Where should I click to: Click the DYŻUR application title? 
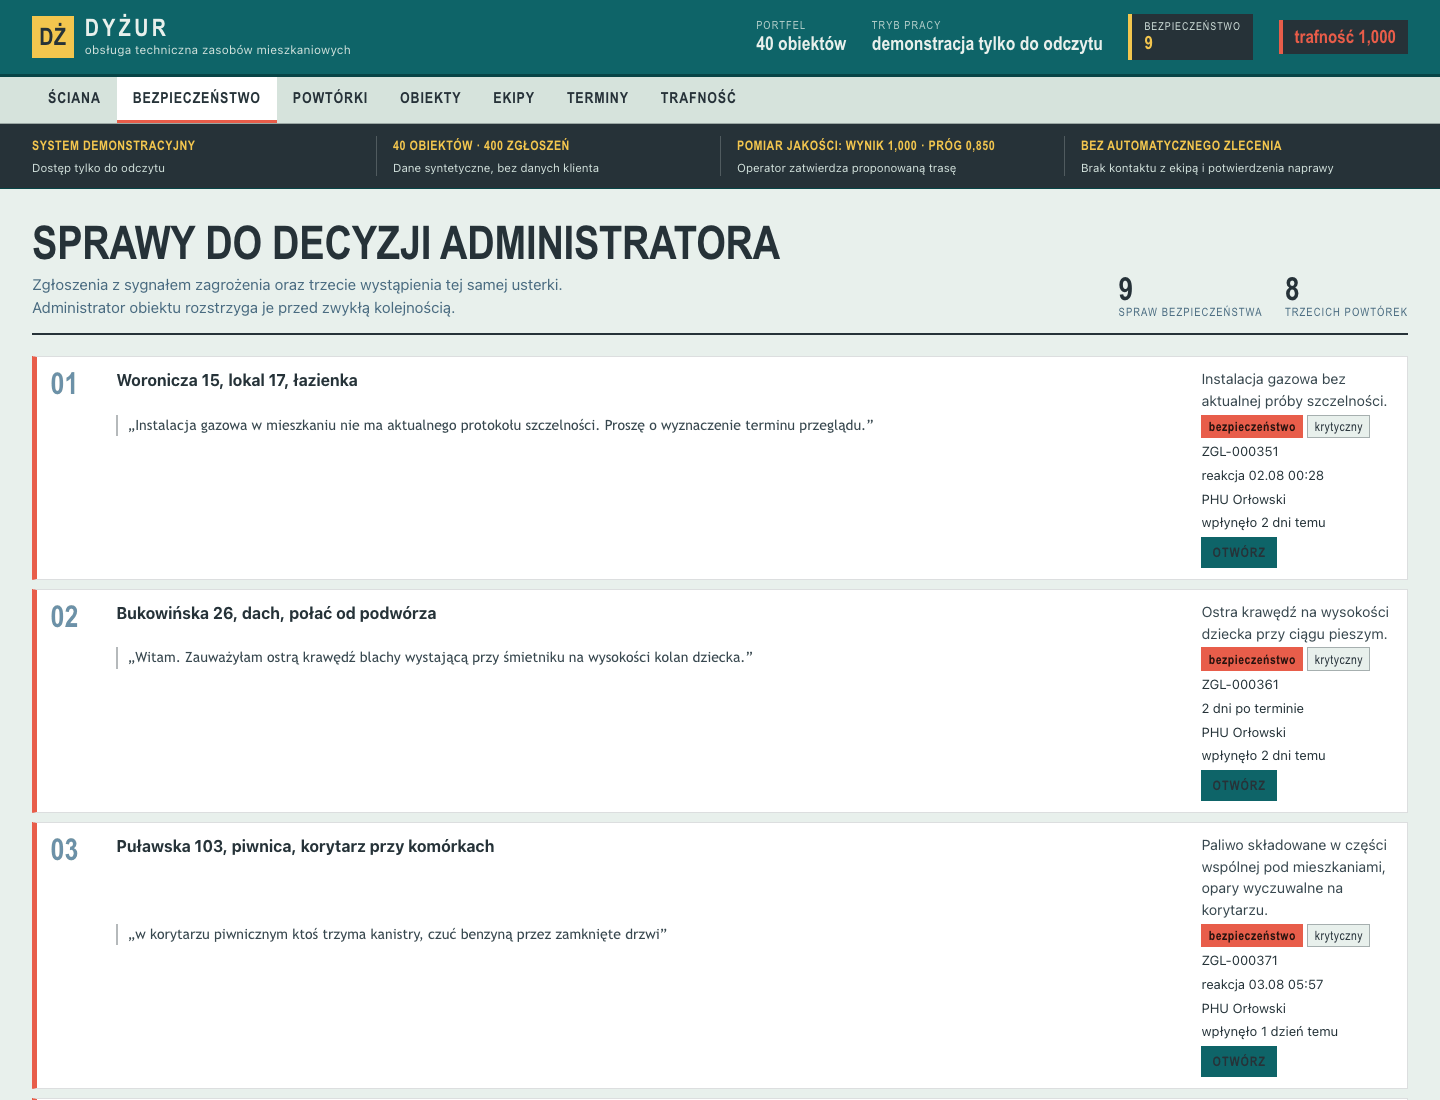point(126,28)
